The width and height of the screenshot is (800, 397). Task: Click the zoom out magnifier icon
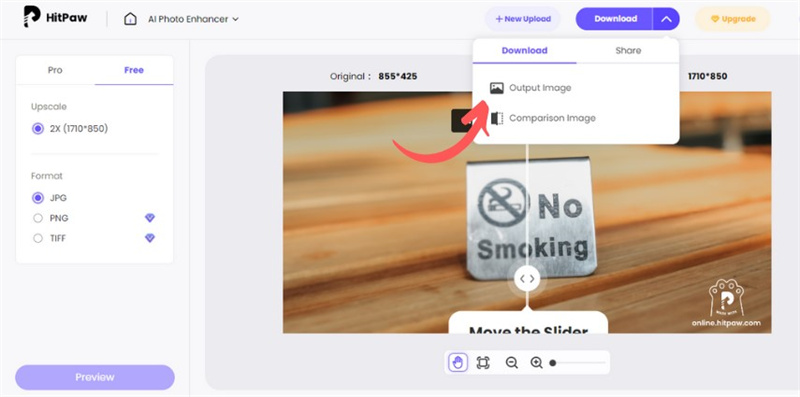(511, 362)
